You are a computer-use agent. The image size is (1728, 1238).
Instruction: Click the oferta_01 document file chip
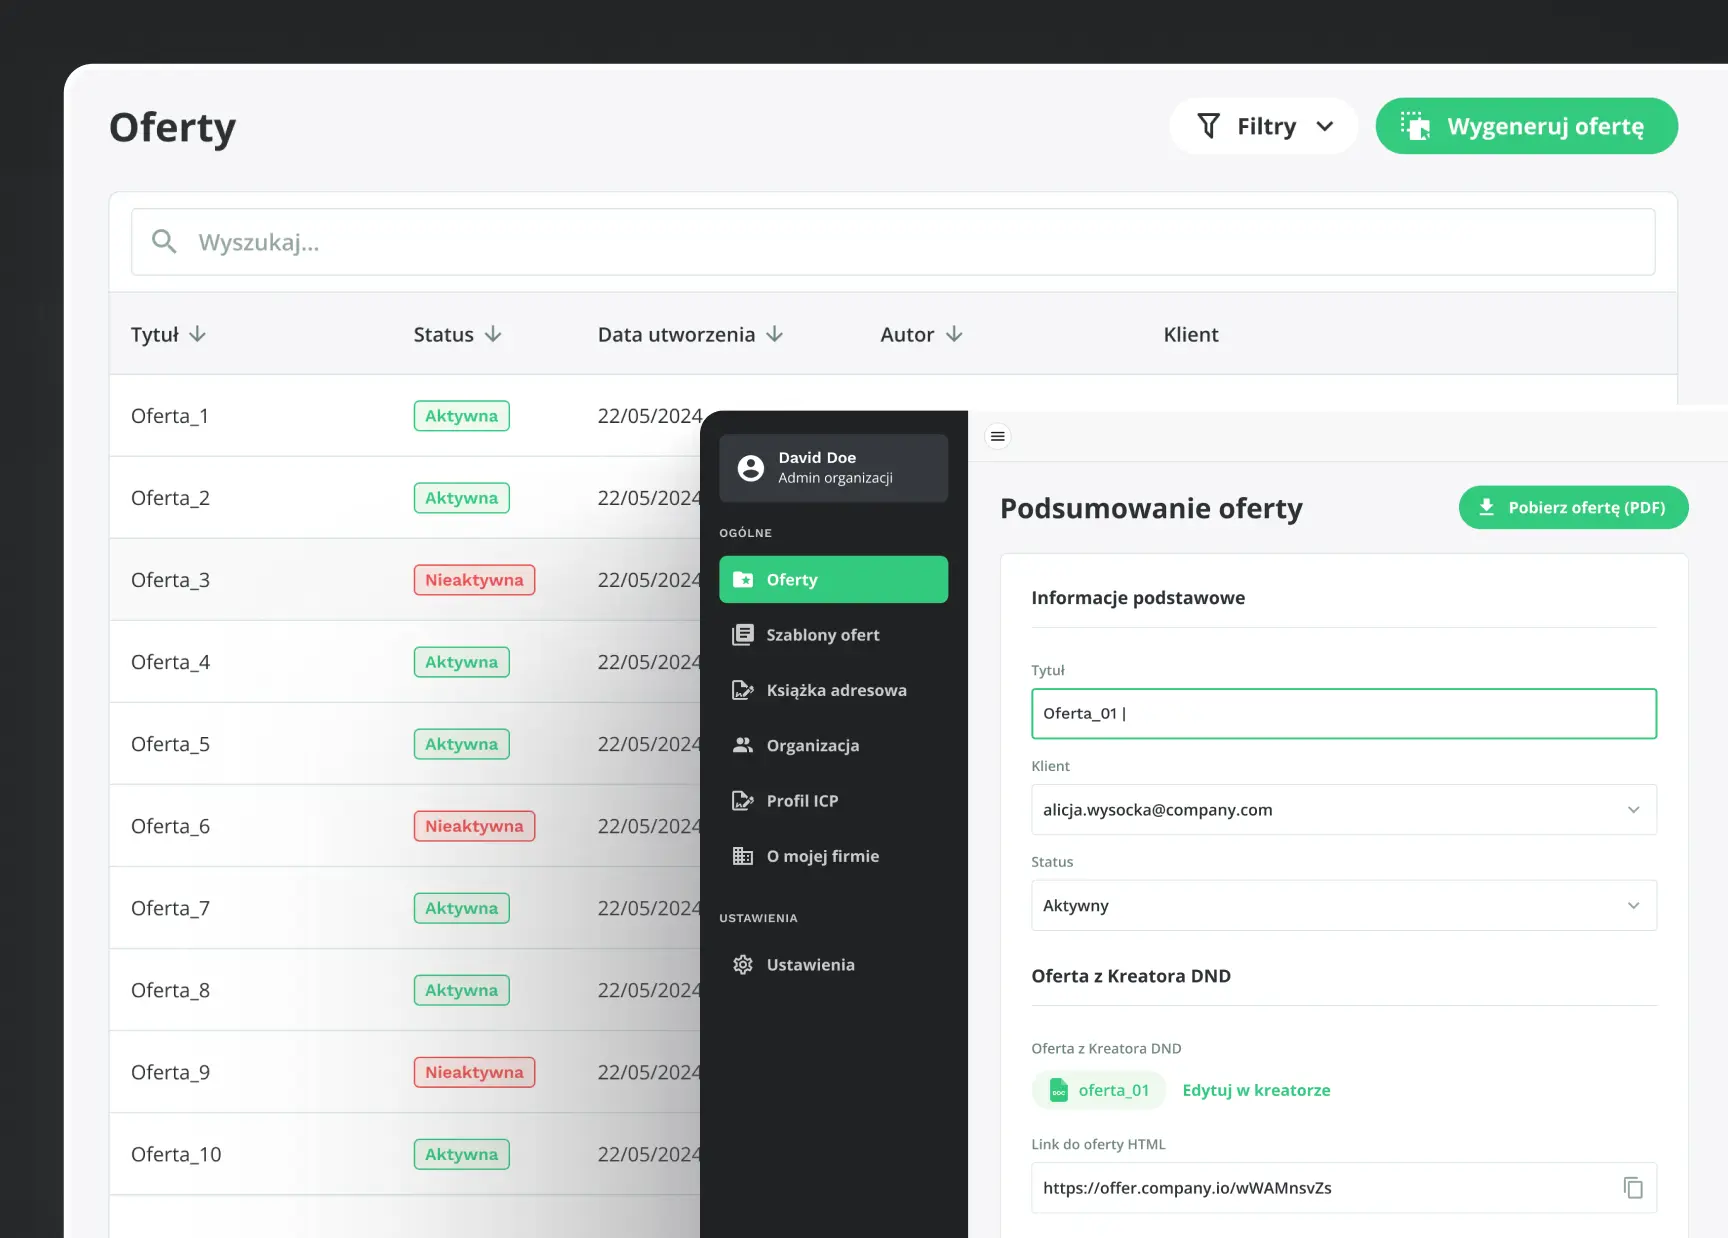pyautogui.click(x=1099, y=1090)
